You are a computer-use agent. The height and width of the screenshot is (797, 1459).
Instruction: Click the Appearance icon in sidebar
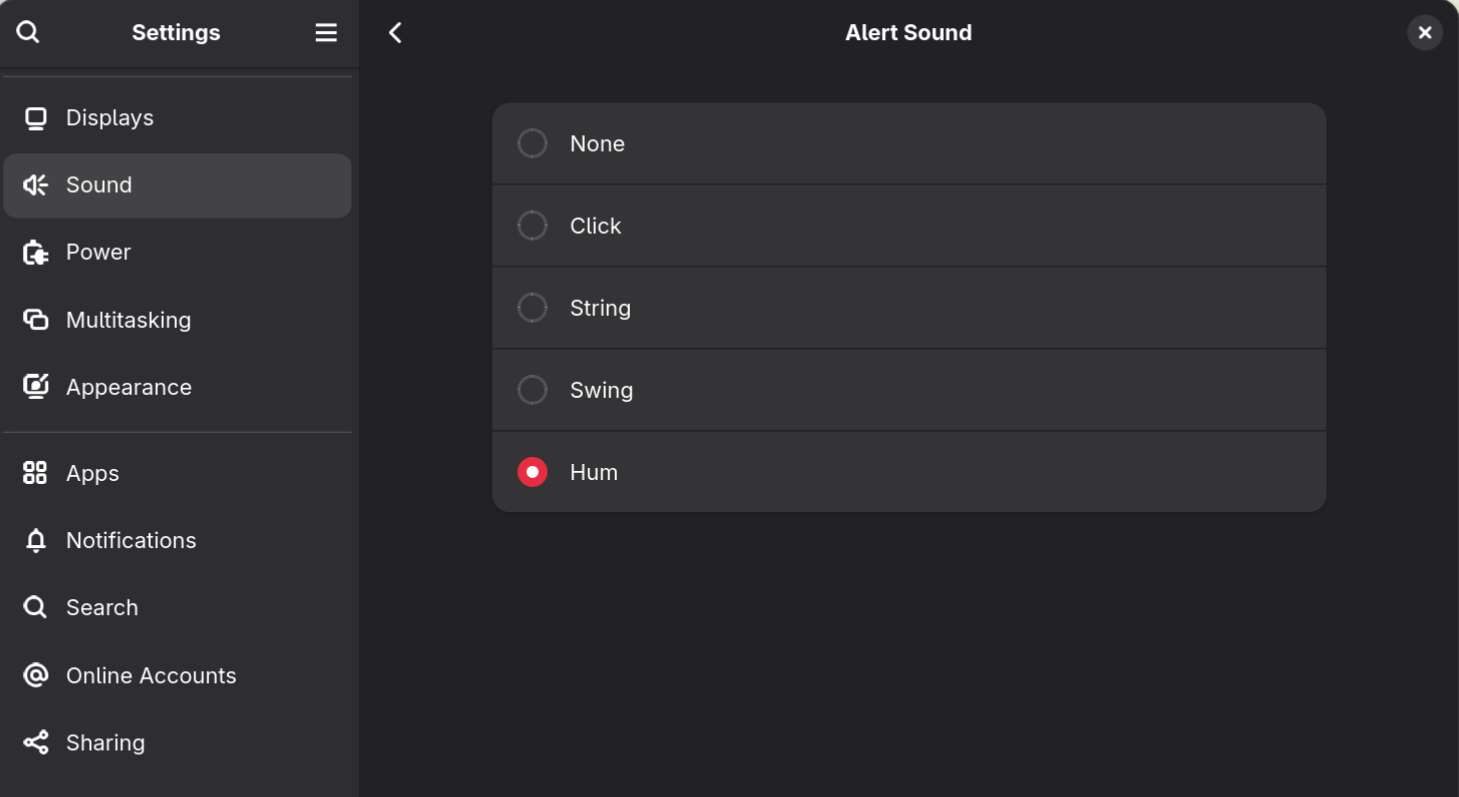point(36,387)
